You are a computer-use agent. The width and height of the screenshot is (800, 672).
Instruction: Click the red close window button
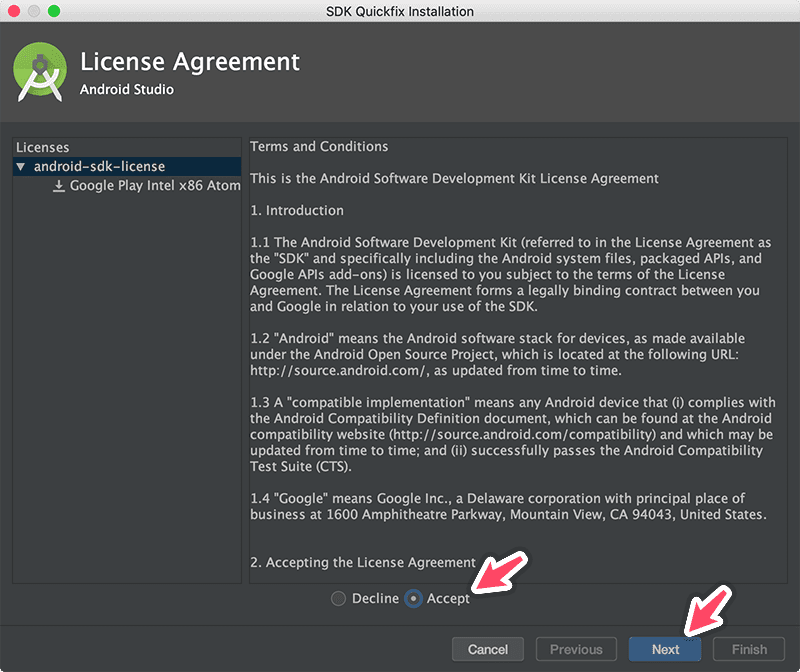(x=14, y=11)
